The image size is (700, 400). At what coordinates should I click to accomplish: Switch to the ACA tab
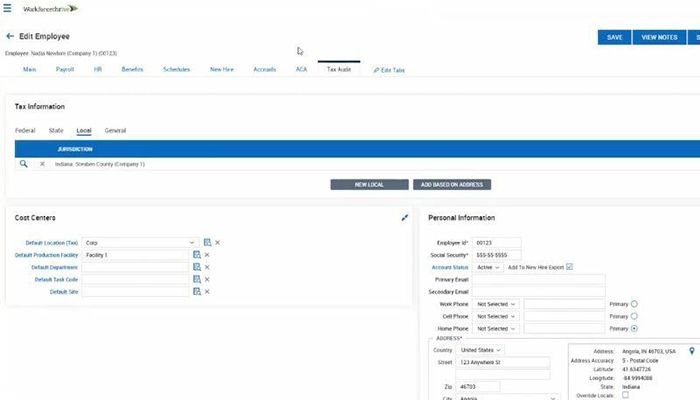click(301, 69)
